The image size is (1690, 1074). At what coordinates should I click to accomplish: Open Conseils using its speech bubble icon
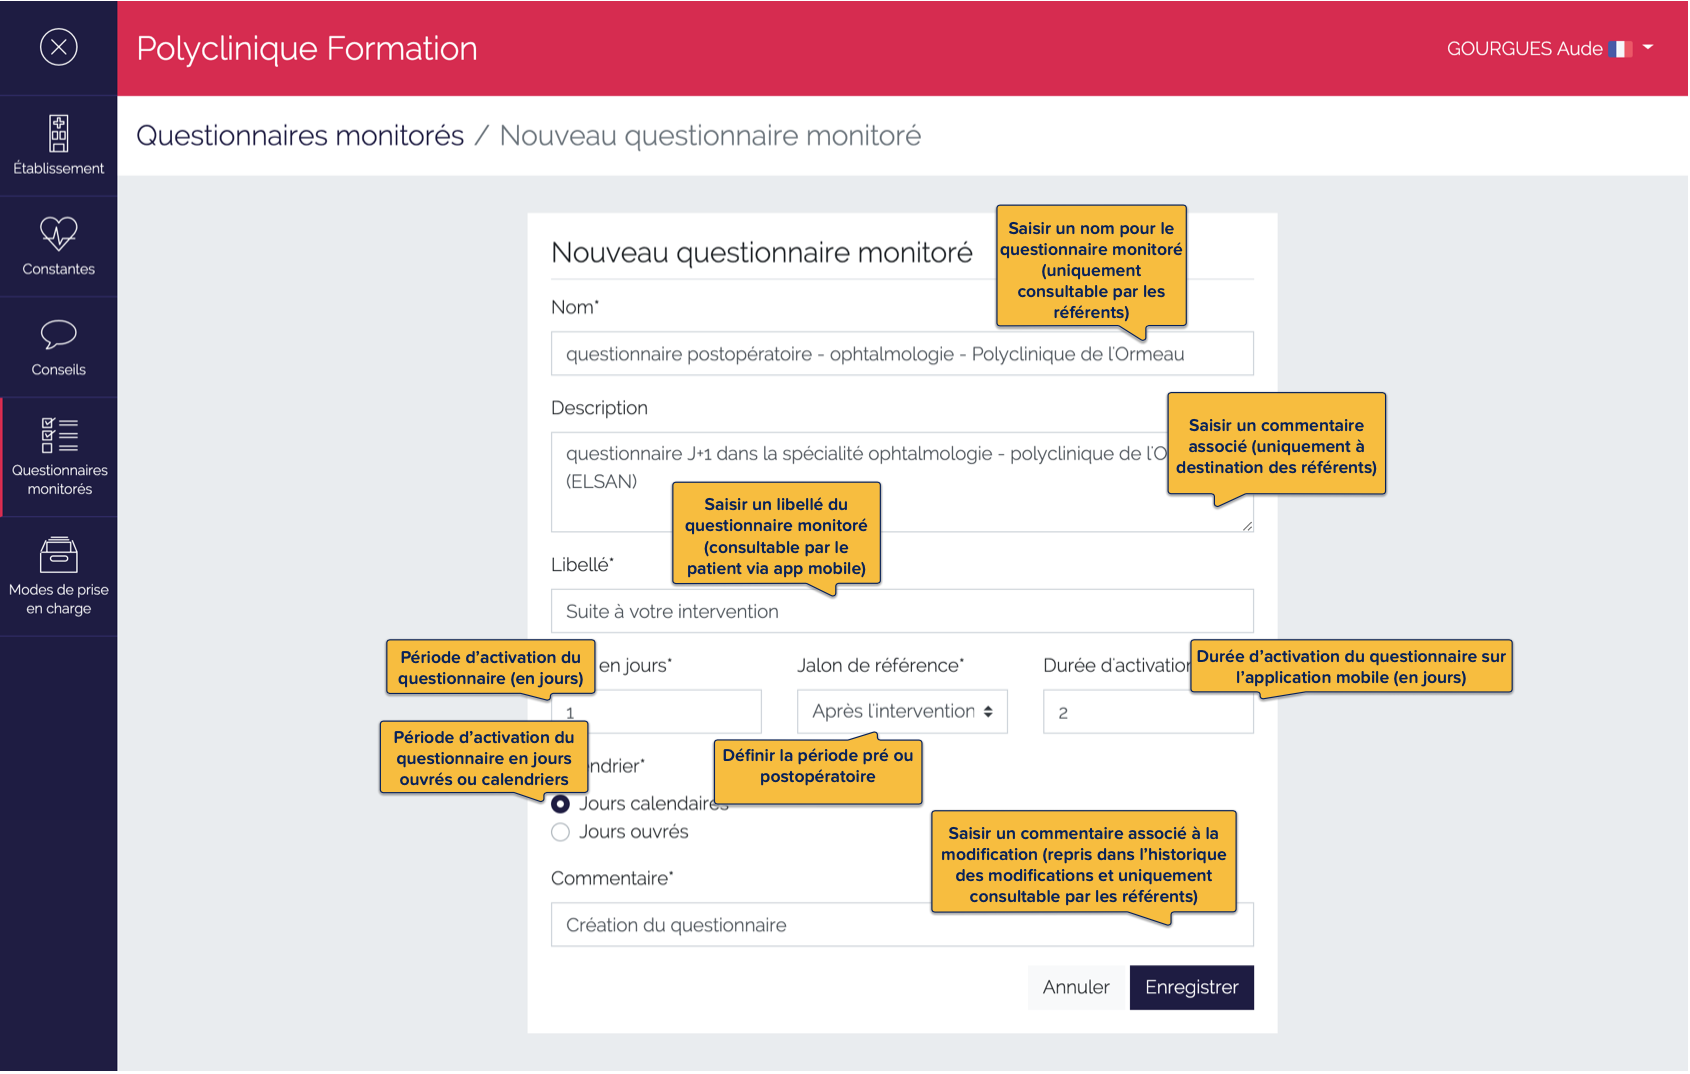pyautogui.click(x=59, y=335)
